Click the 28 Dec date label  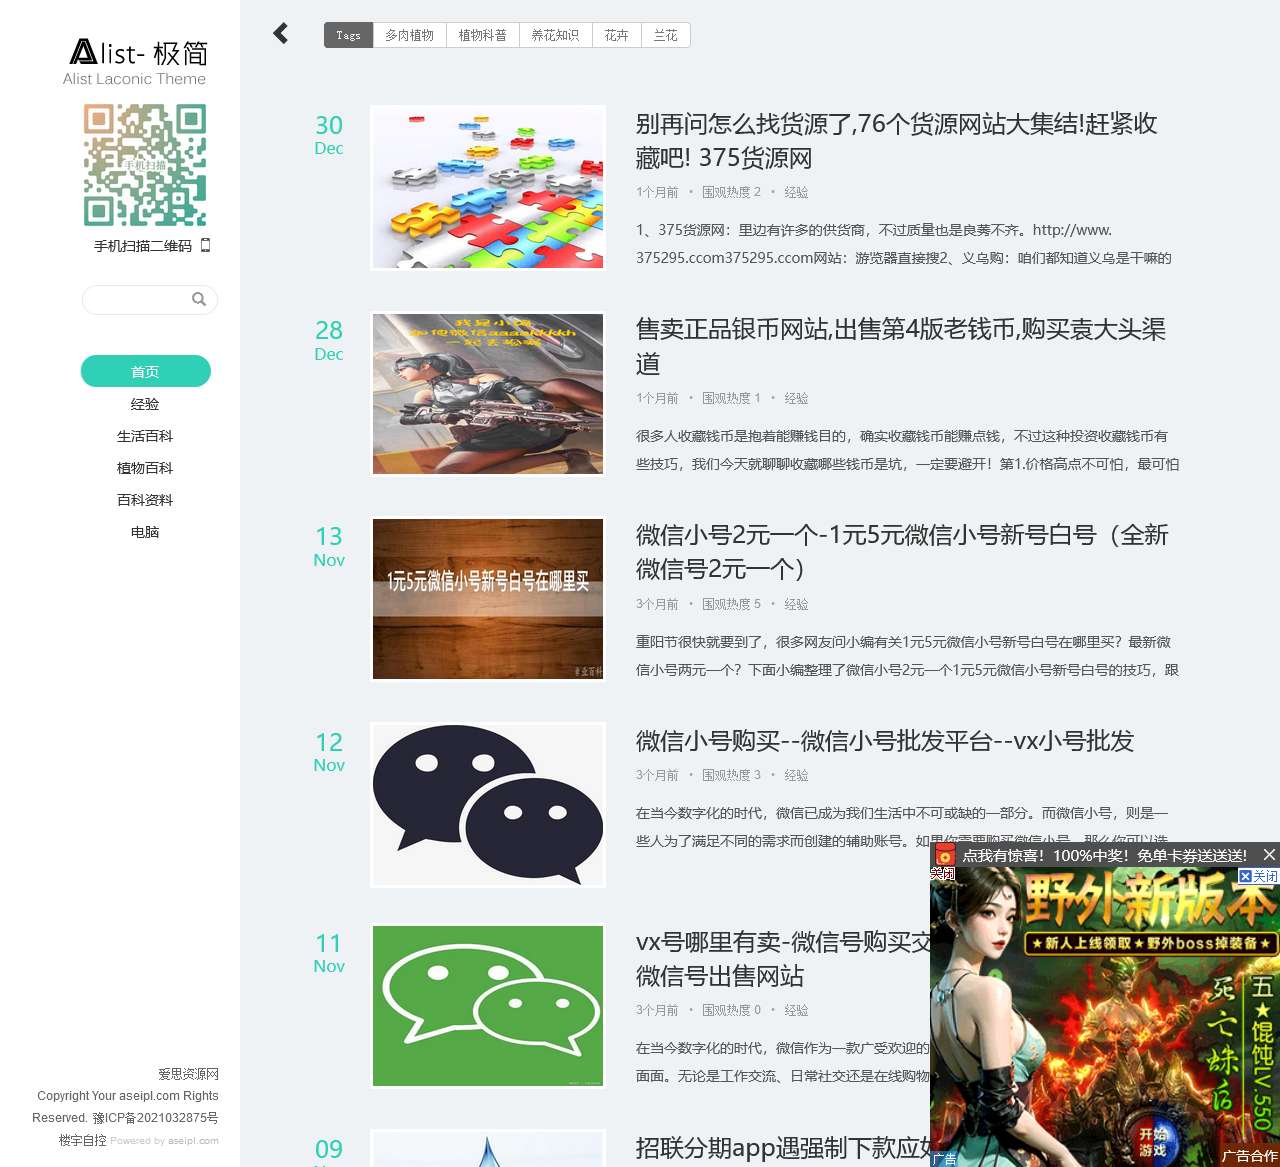[329, 340]
